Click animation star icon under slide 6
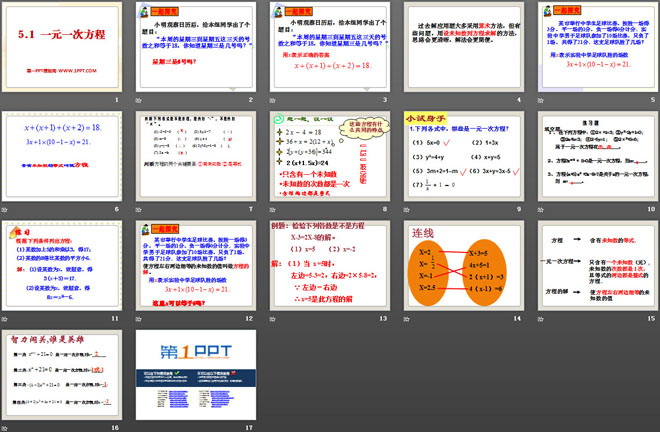 point(4,210)
